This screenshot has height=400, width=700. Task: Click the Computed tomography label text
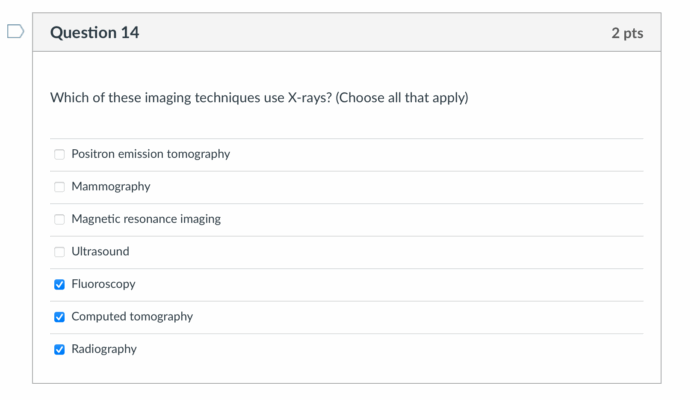(132, 317)
